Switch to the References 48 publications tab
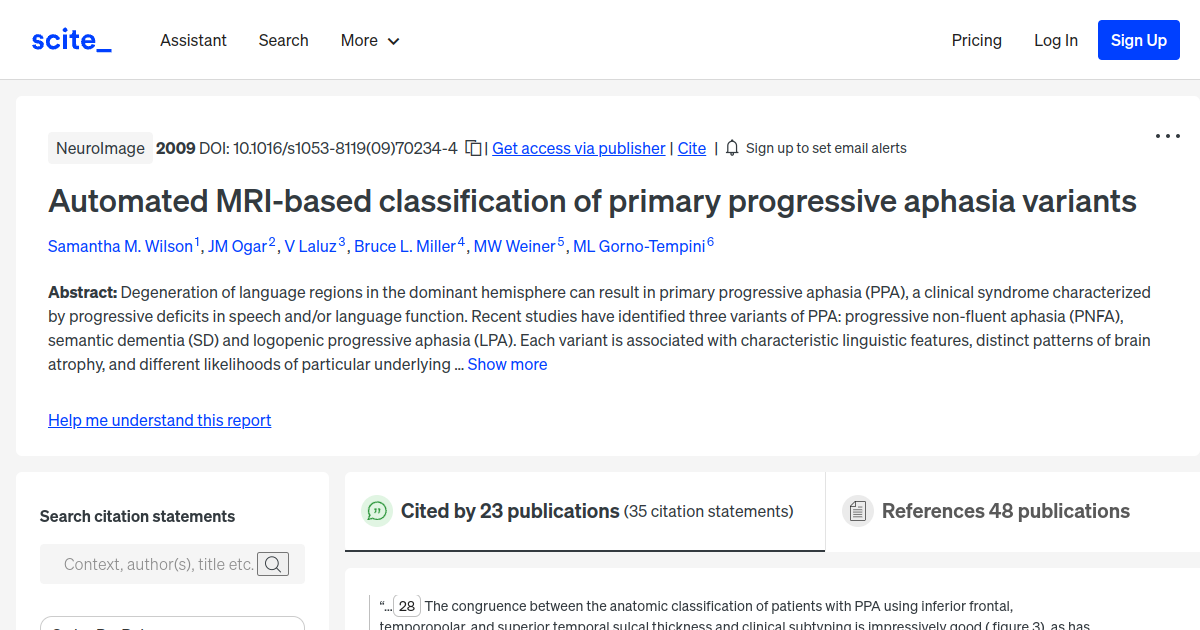 point(1004,510)
